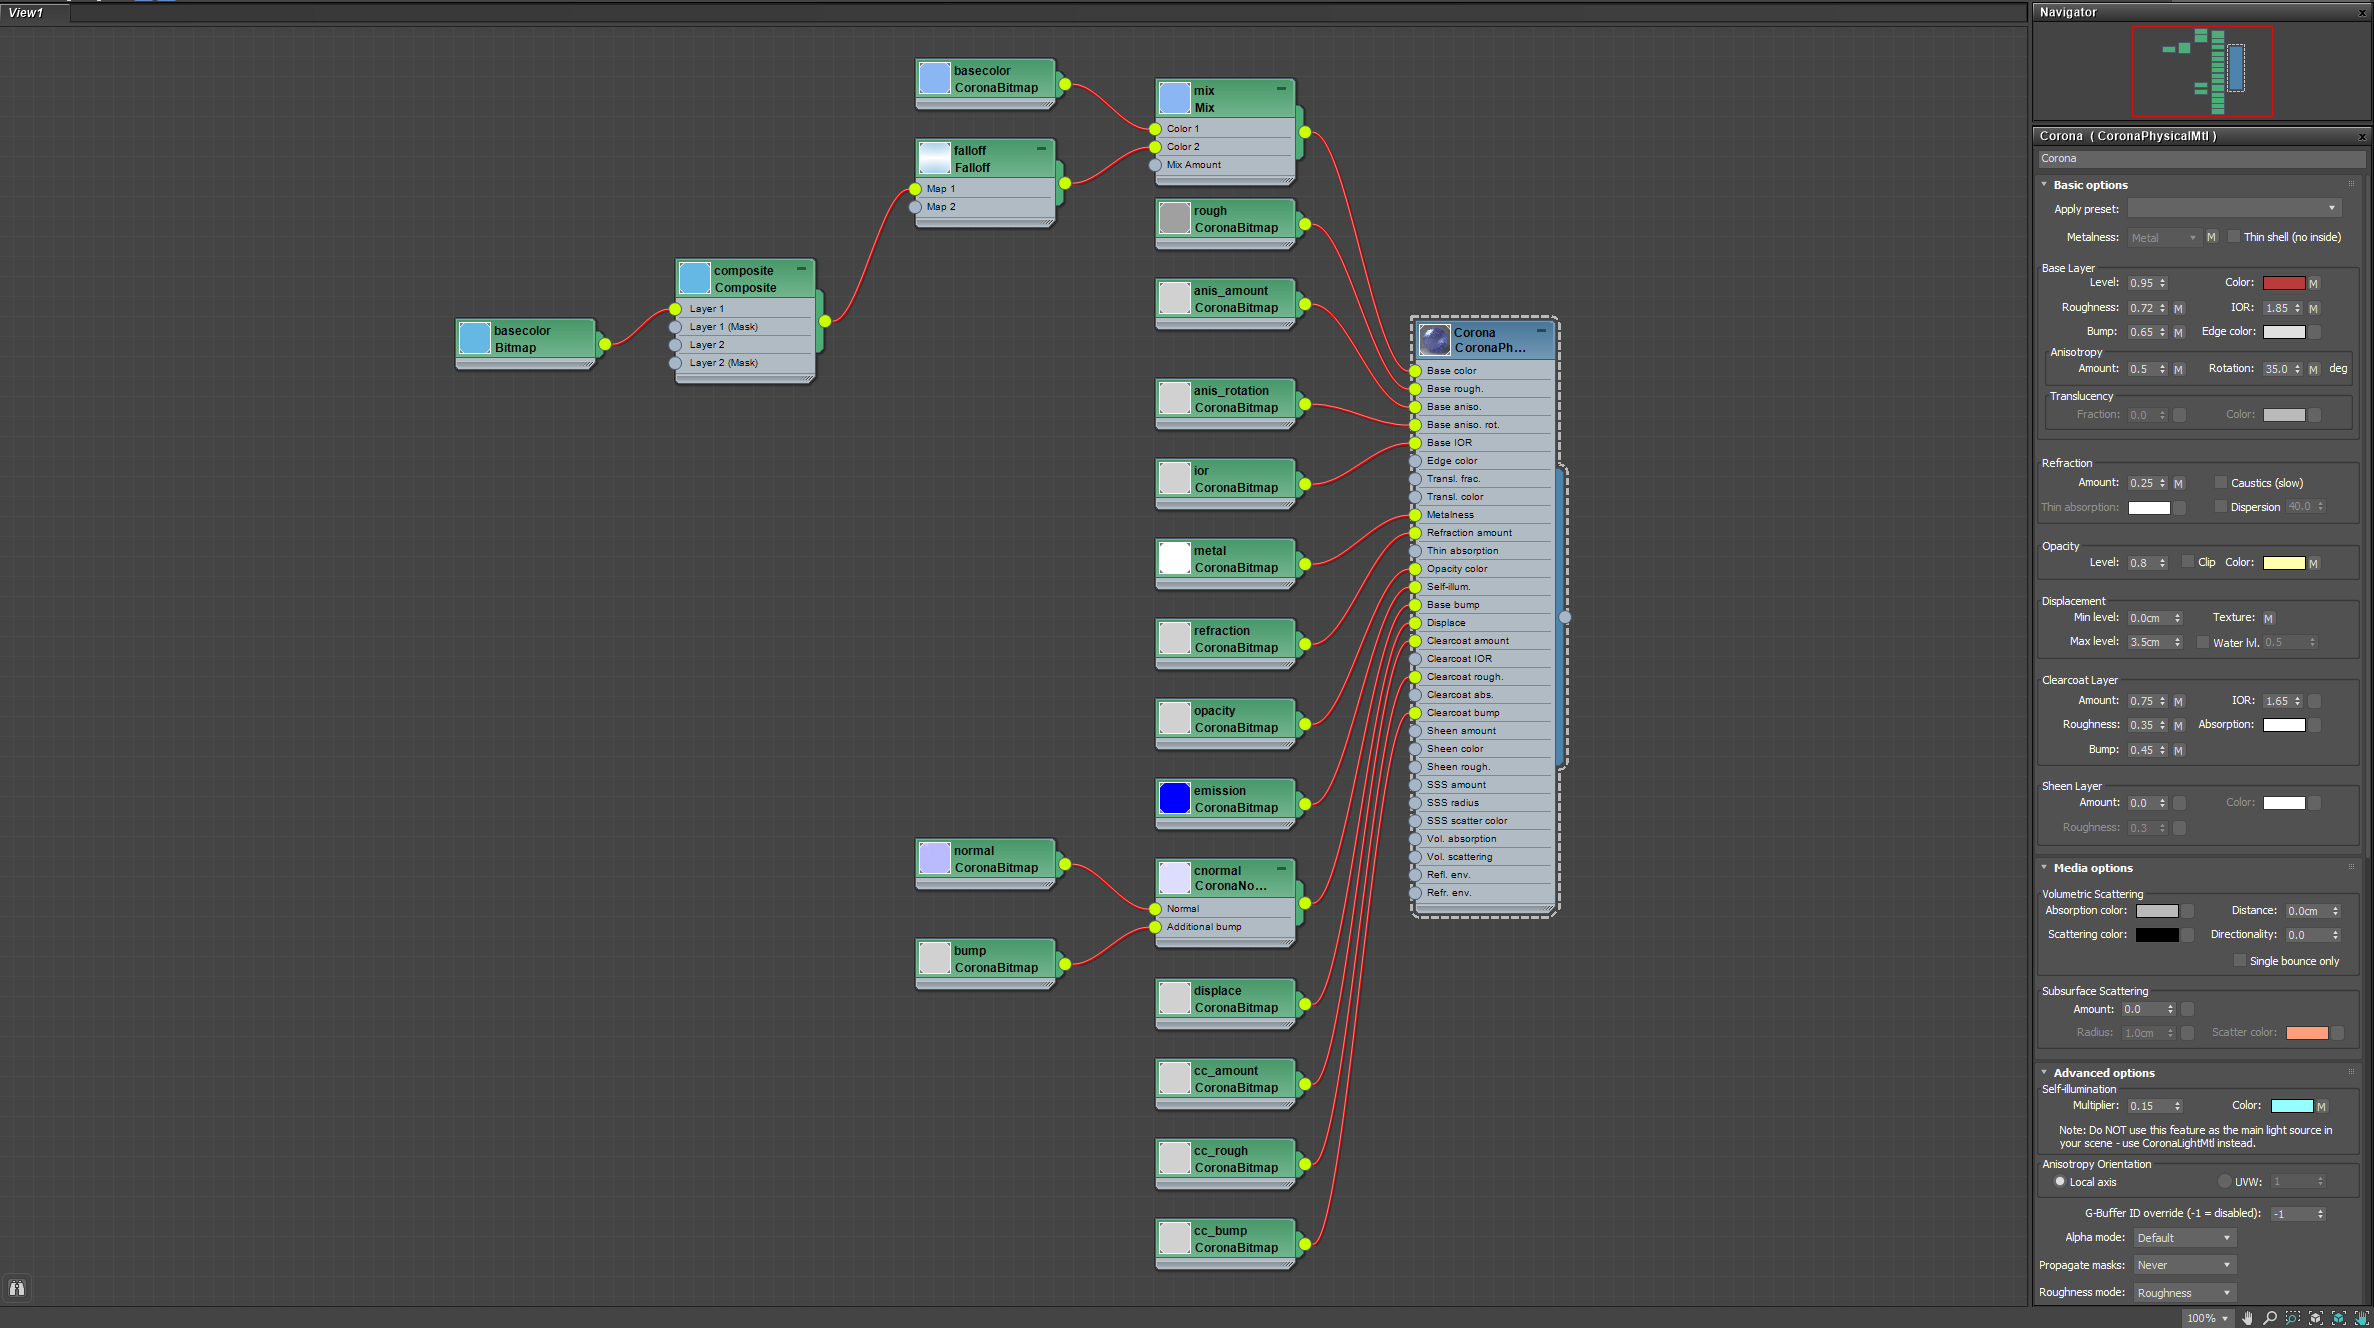This screenshot has height=1328, width=2374.
Task: Click the Zoom magnifier tool
Action: 2270,1318
